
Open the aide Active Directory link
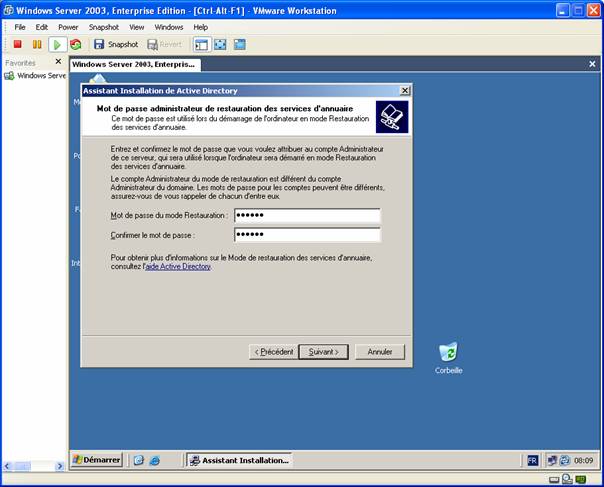[178, 266]
